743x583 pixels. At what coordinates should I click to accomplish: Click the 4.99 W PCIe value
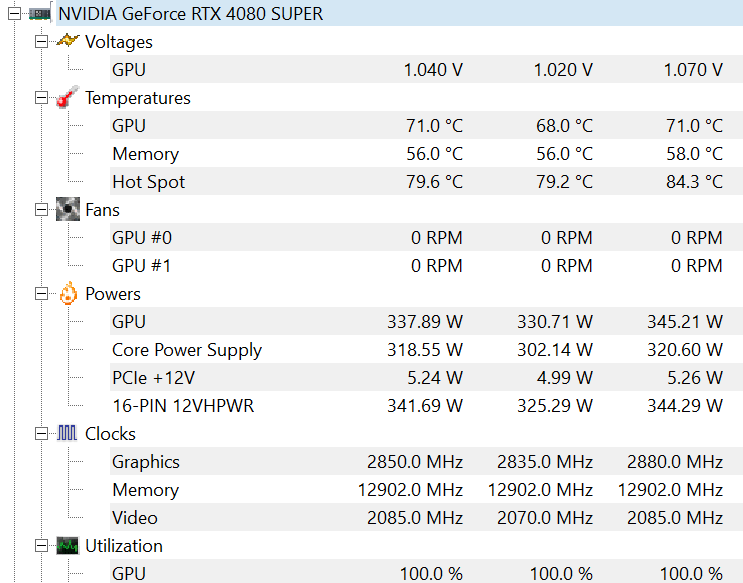(x=565, y=377)
